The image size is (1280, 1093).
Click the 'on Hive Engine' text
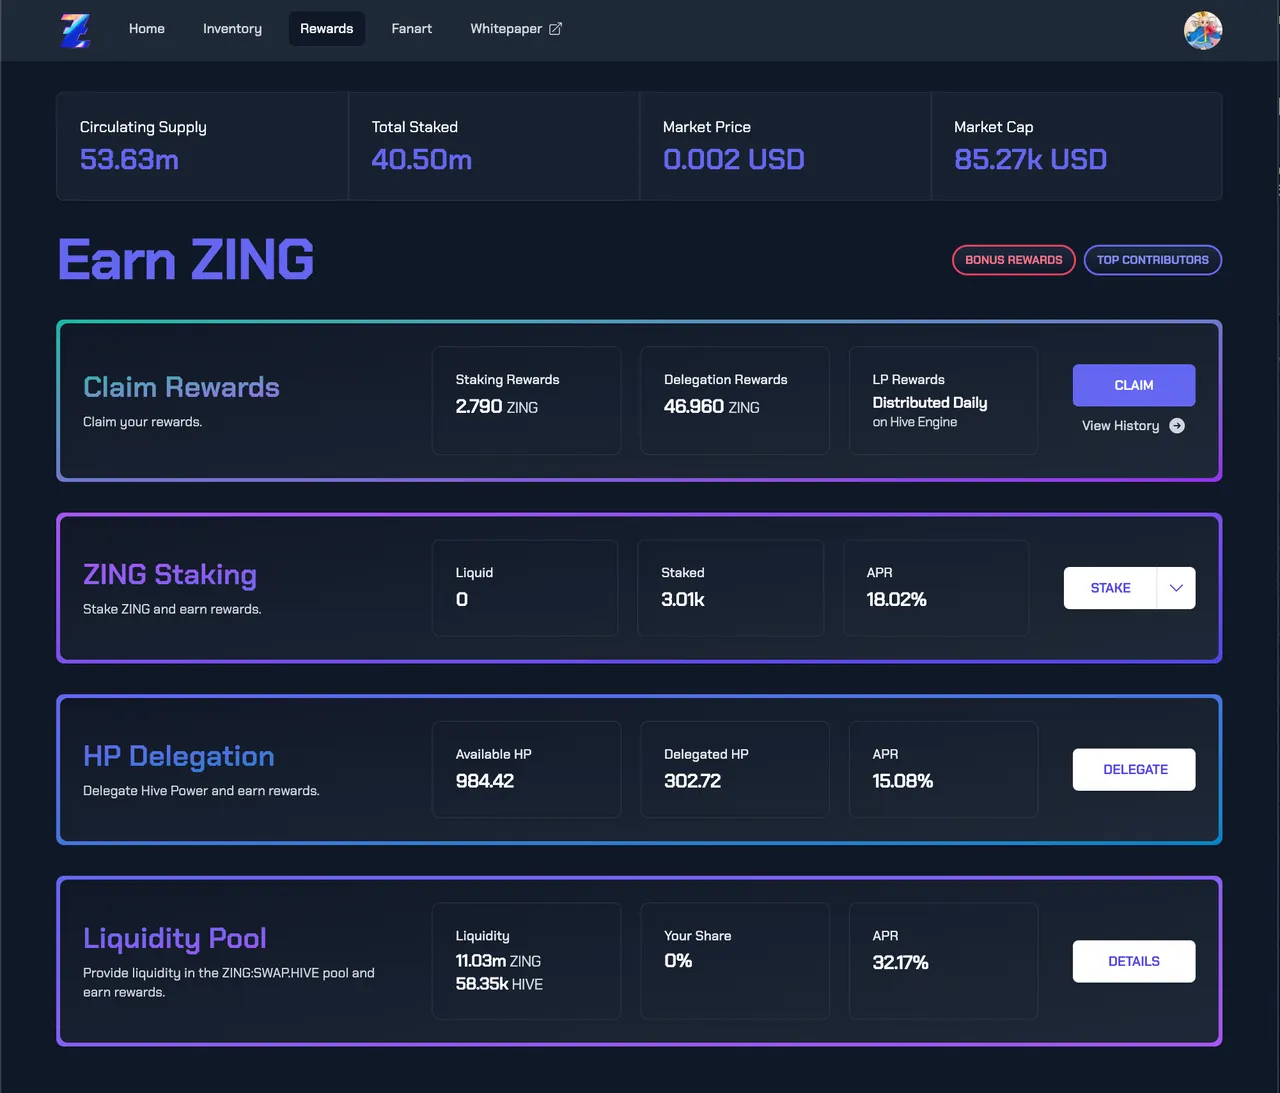click(915, 422)
